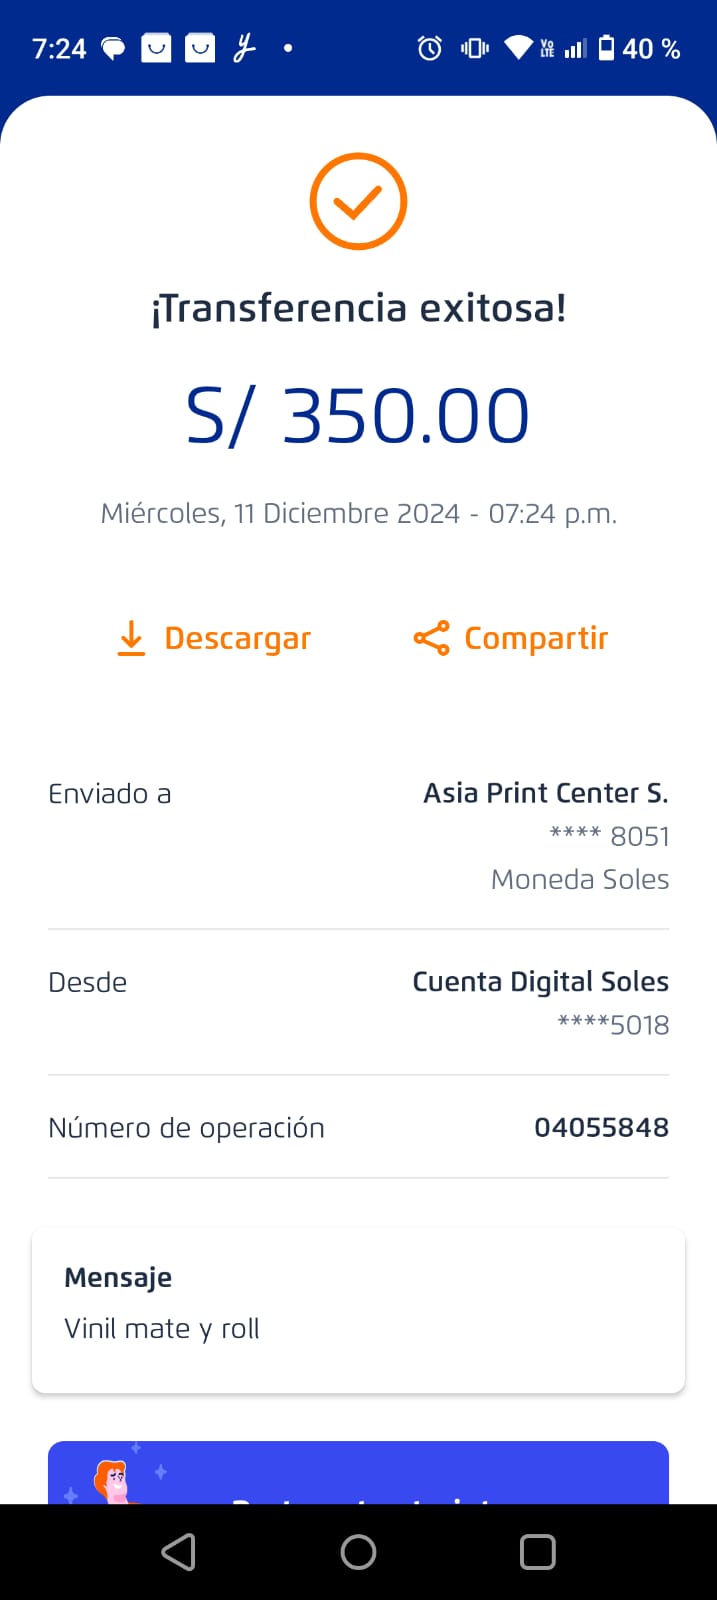
Task: Tap the transfer date and time text
Action: tap(358, 514)
